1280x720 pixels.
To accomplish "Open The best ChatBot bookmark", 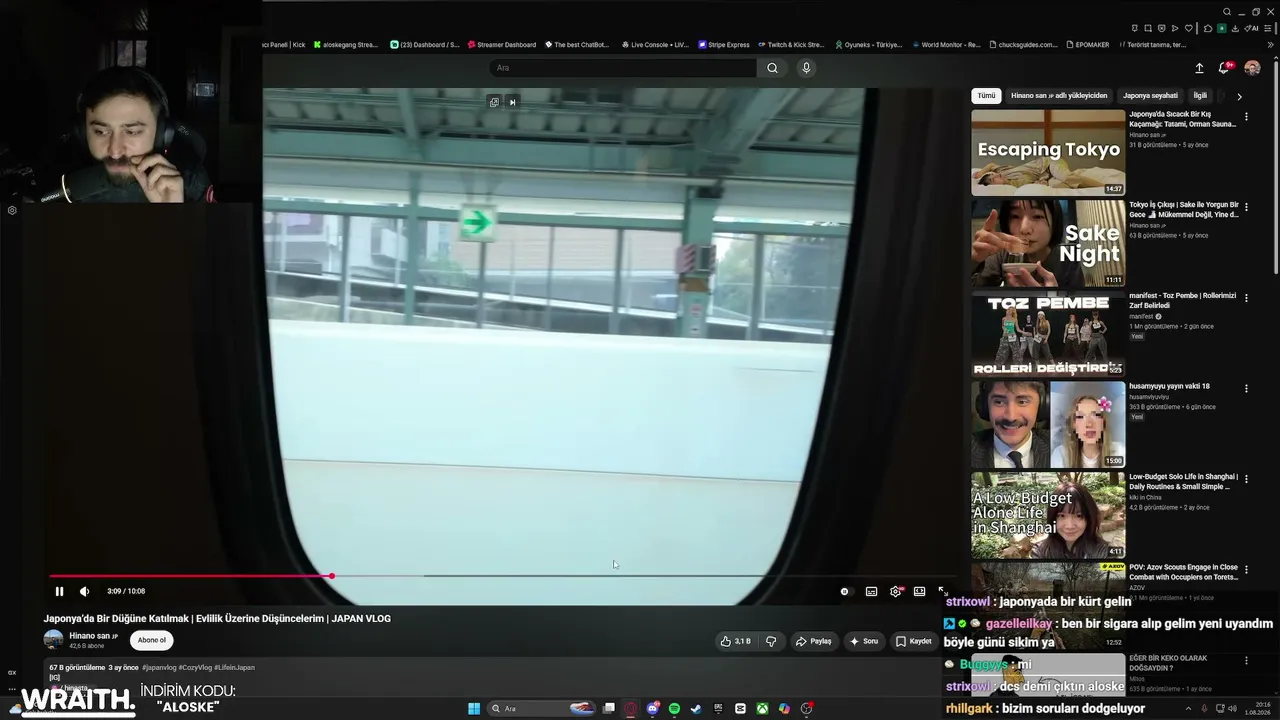I will [577, 45].
